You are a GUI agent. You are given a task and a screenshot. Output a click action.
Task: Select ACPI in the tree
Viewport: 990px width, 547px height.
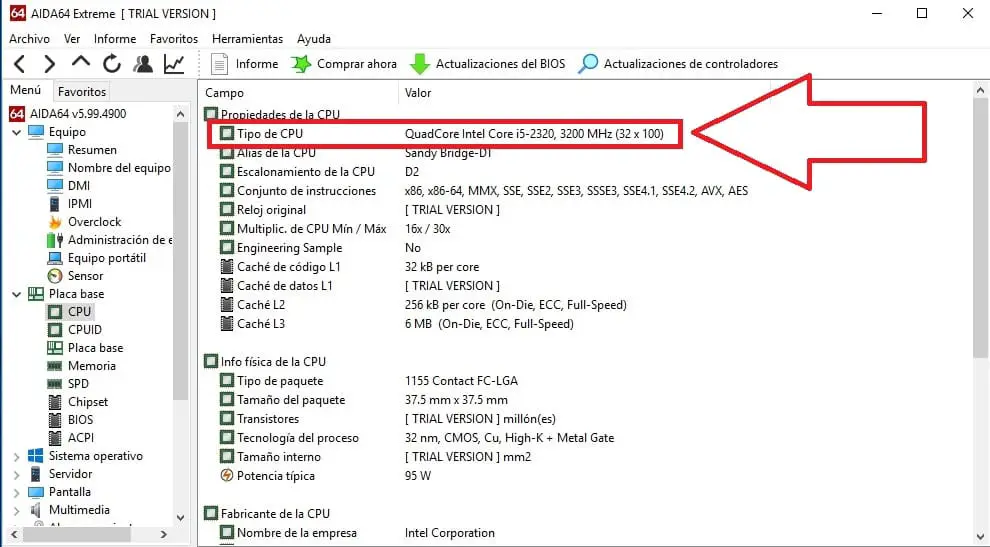(x=71, y=438)
